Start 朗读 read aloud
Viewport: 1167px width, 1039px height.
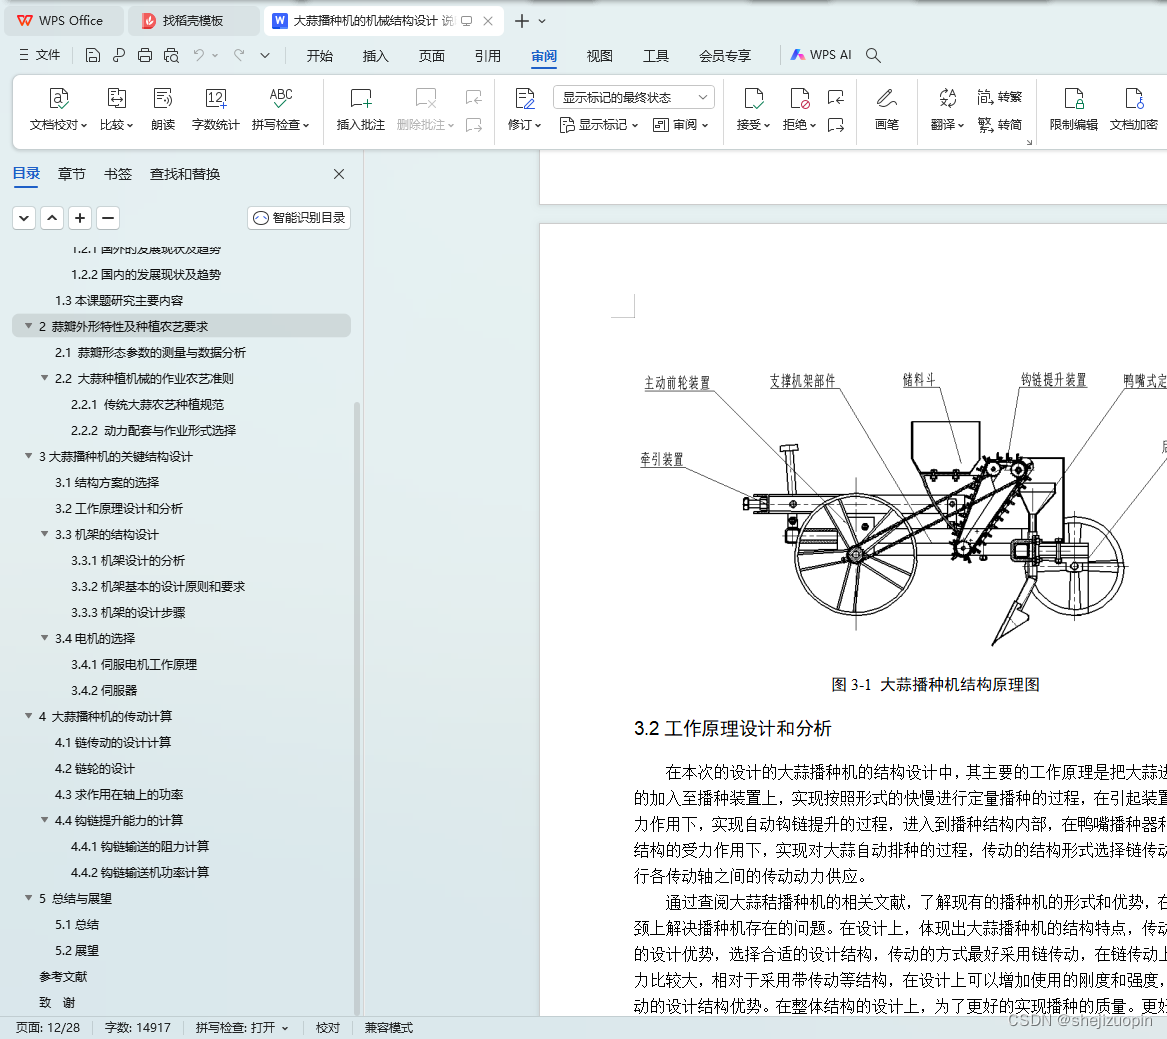162,109
